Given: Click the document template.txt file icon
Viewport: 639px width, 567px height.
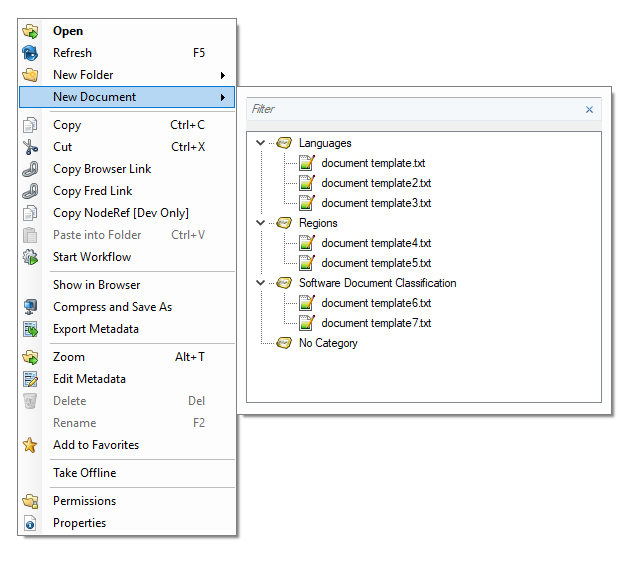Looking at the screenshot, I should click(x=307, y=163).
